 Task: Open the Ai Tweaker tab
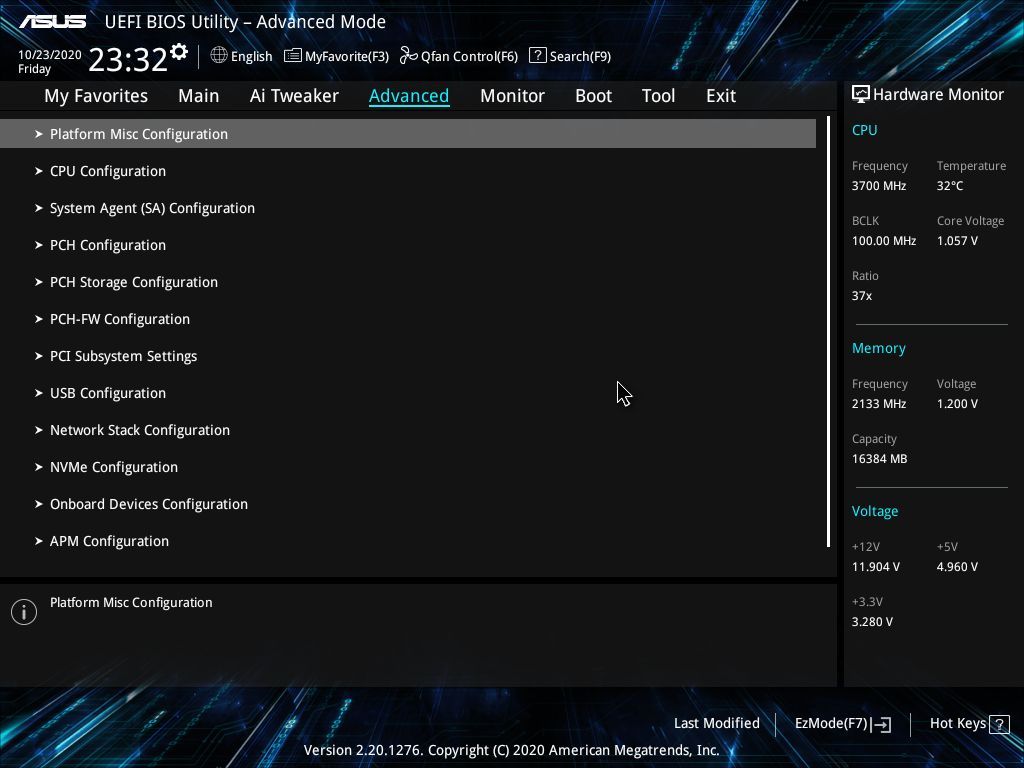[x=294, y=96]
